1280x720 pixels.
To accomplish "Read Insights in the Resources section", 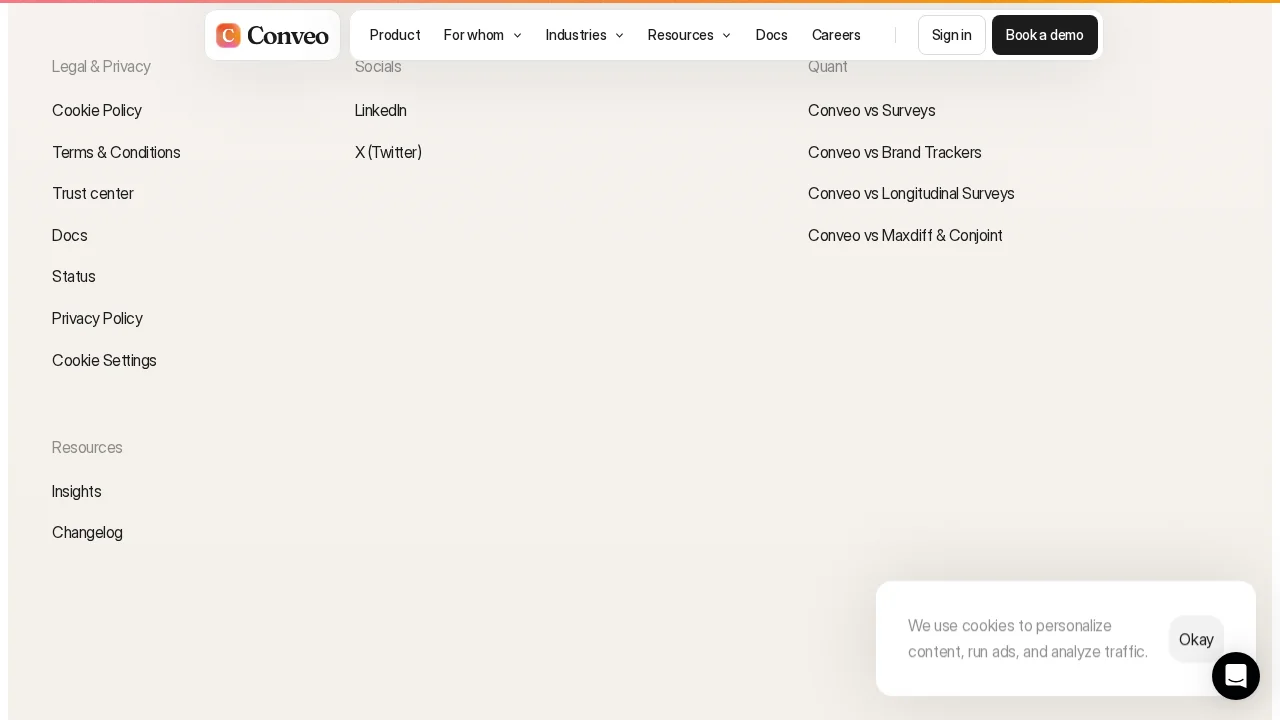I will (77, 491).
